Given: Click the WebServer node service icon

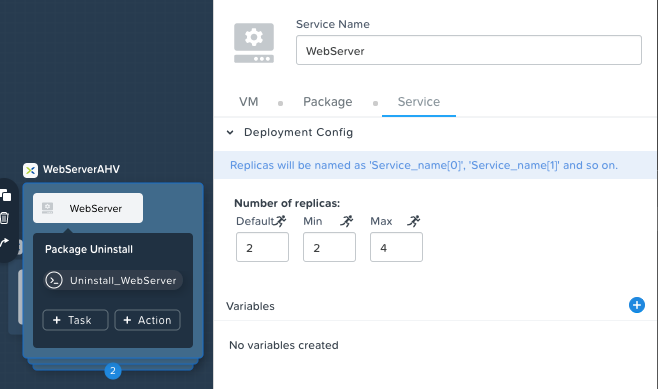Looking at the screenshot, I should [47, 208].
